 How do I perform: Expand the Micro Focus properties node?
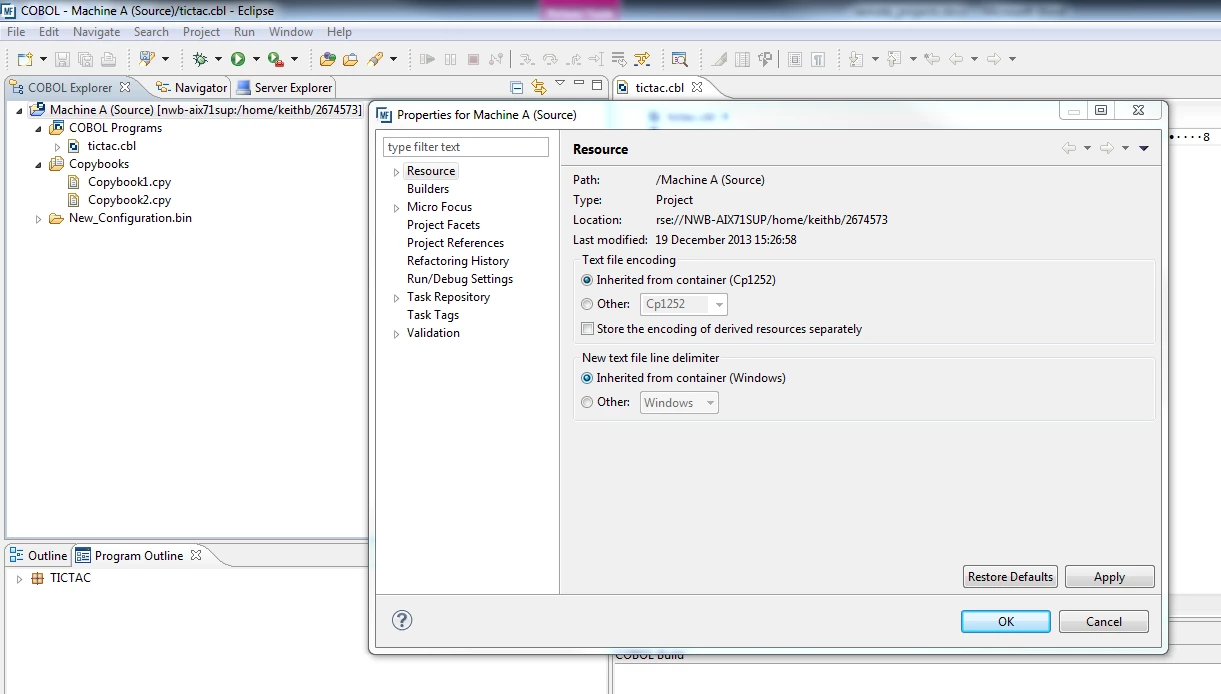click(396, 208)
